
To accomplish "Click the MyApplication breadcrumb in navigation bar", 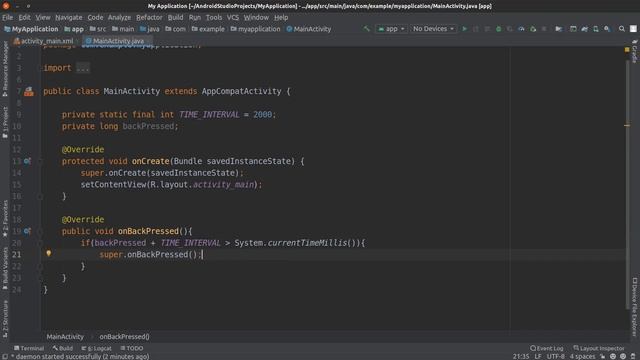I will coord(31,29).
